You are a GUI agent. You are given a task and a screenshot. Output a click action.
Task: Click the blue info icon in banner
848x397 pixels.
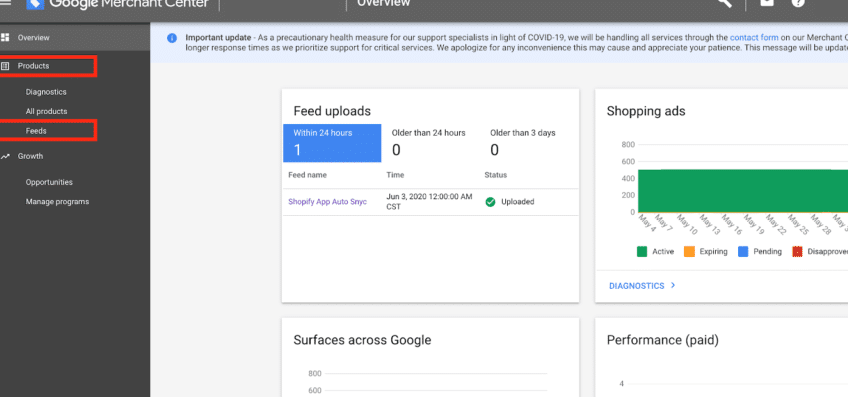click(x=172, y=38)
